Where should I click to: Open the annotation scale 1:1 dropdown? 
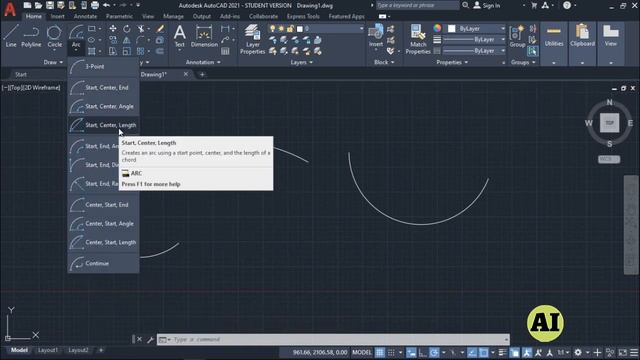(x=563, y=352)
